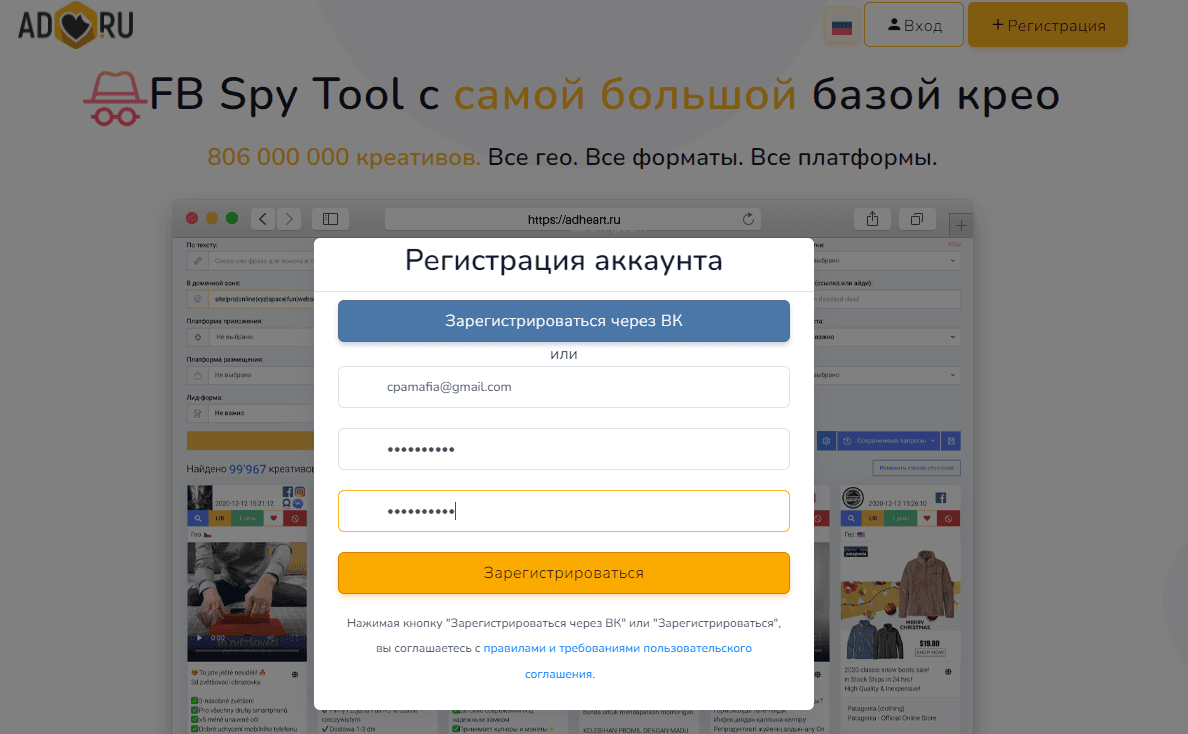Click the red block icon on the Patagonia ad card
Image resolution: width=1188 pixels, height=734 pixels.
(949, 518)
